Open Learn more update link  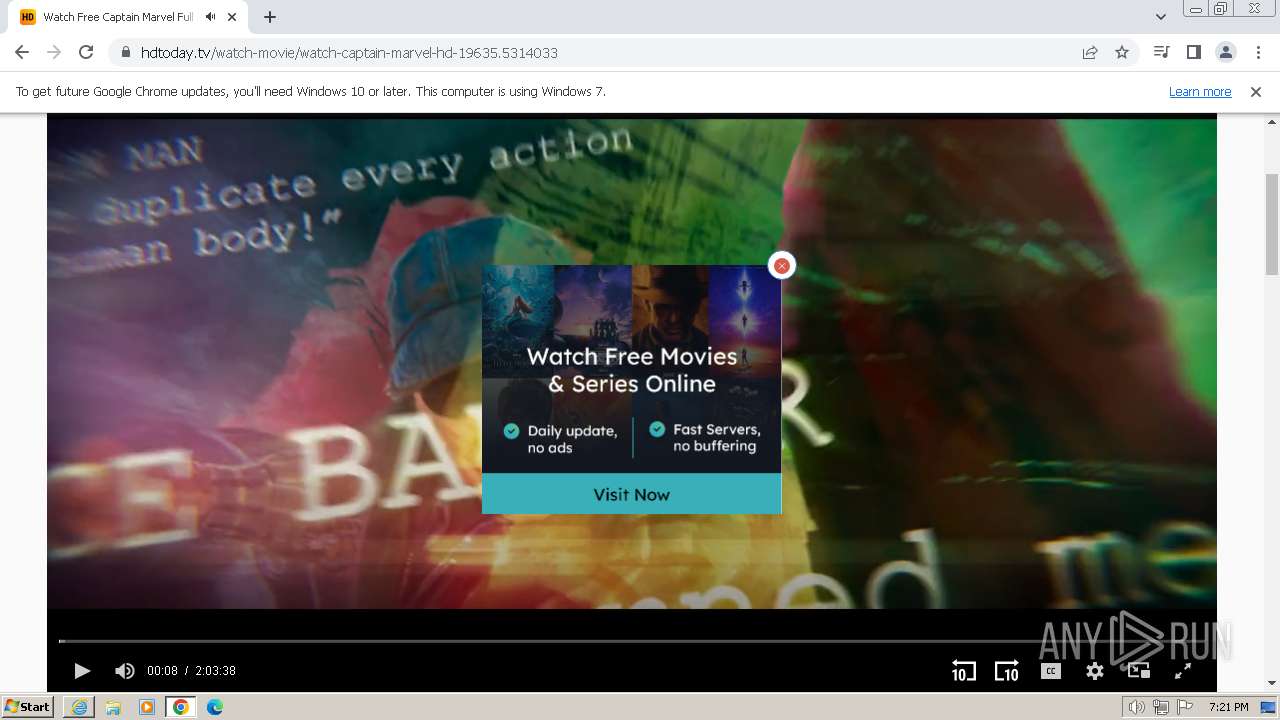click(1200, 91)
